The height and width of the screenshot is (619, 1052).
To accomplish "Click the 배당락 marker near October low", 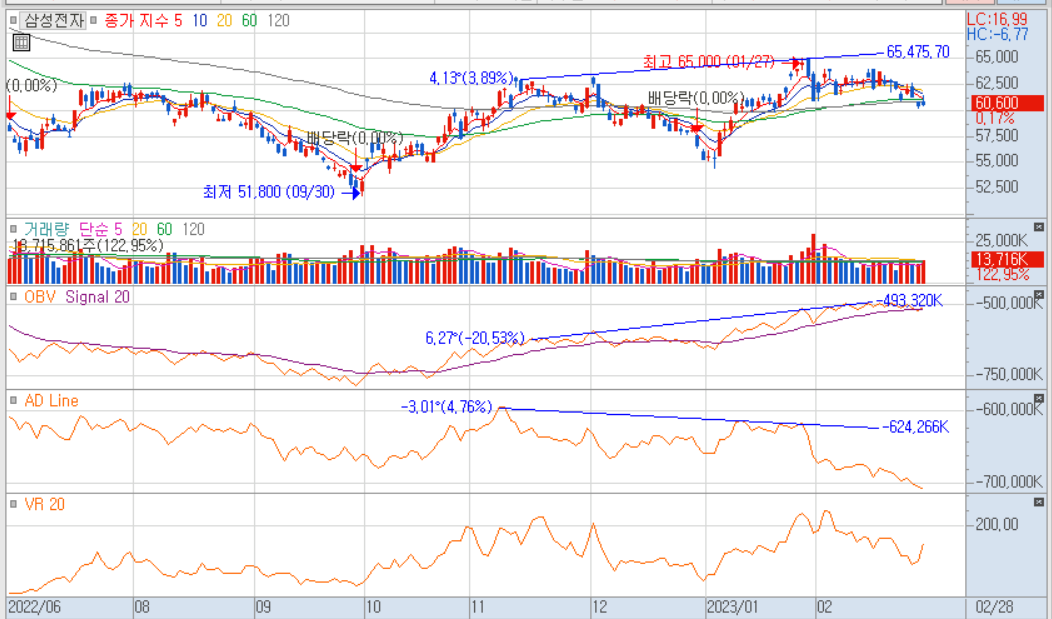I will click(355, 138).
